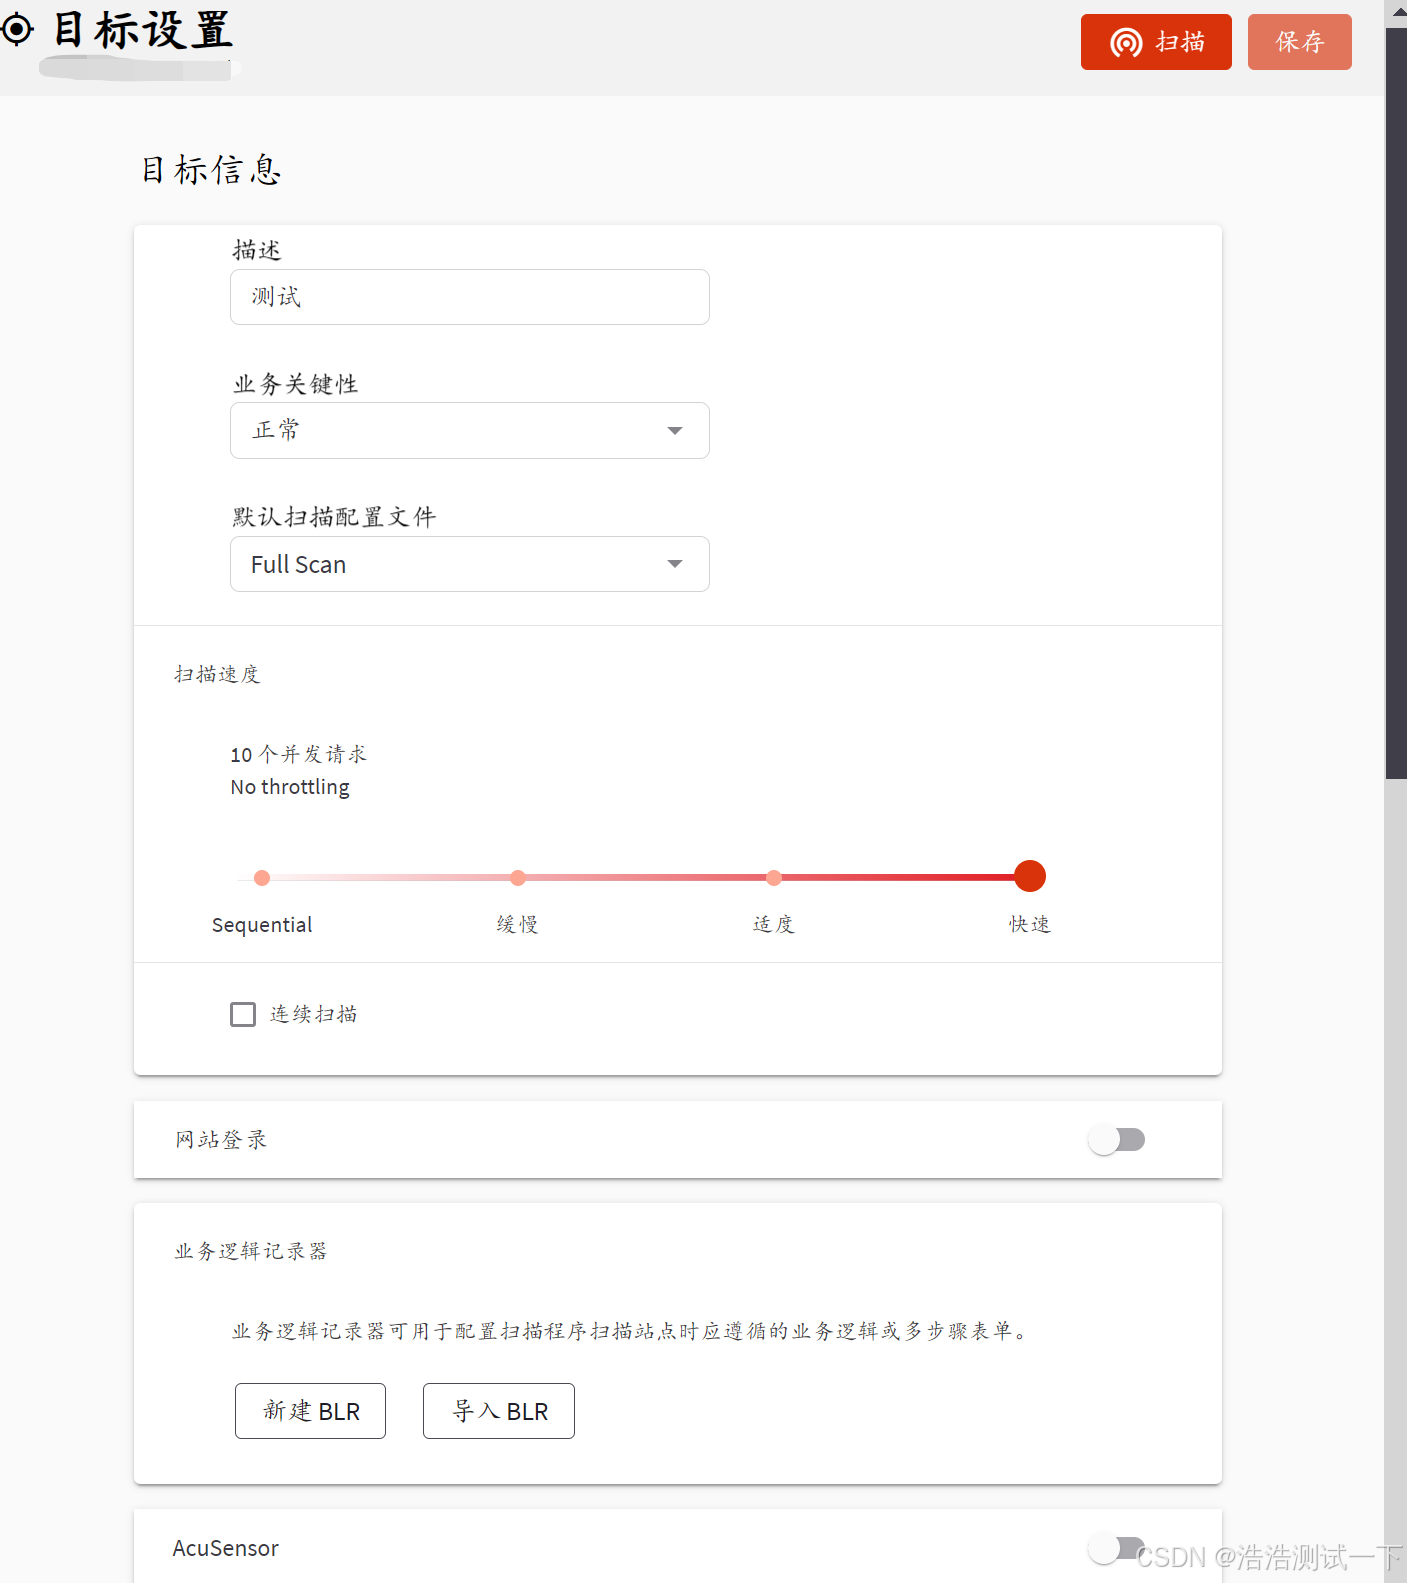Toggle the 网站登录 switch
Screen dimensions: 1407x1583
[1117, 1139]
